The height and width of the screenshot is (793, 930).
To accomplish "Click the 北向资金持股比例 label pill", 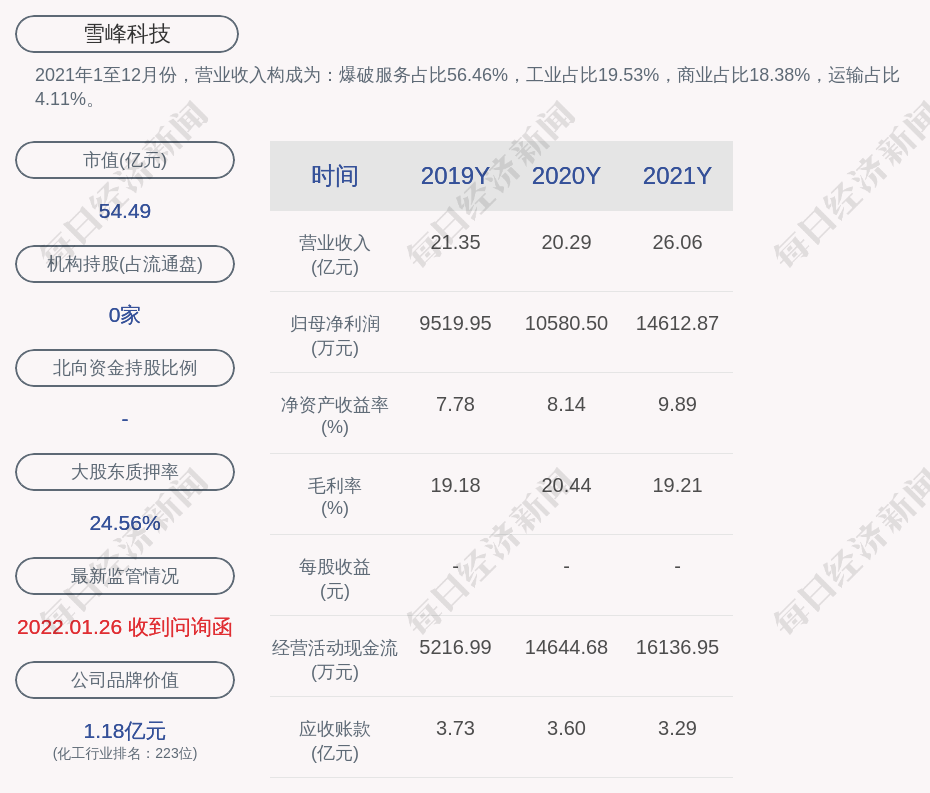I will pyautogui.click(x=125, y=368).
